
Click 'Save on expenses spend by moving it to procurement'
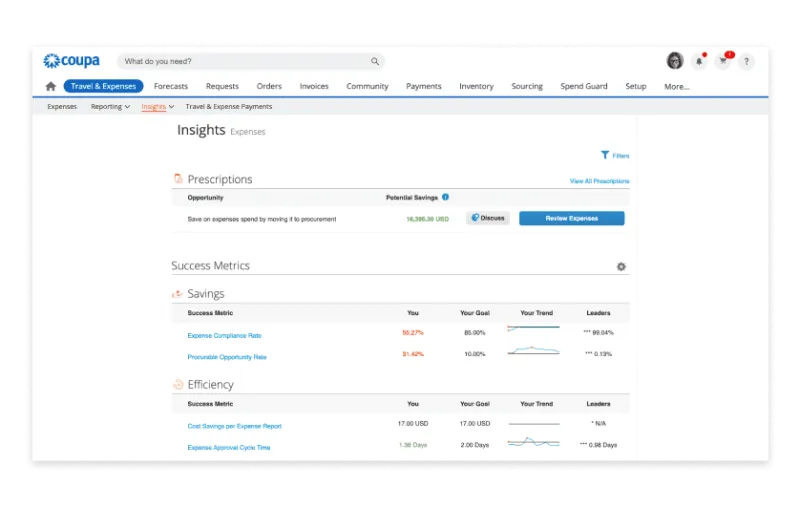point(262,219)
